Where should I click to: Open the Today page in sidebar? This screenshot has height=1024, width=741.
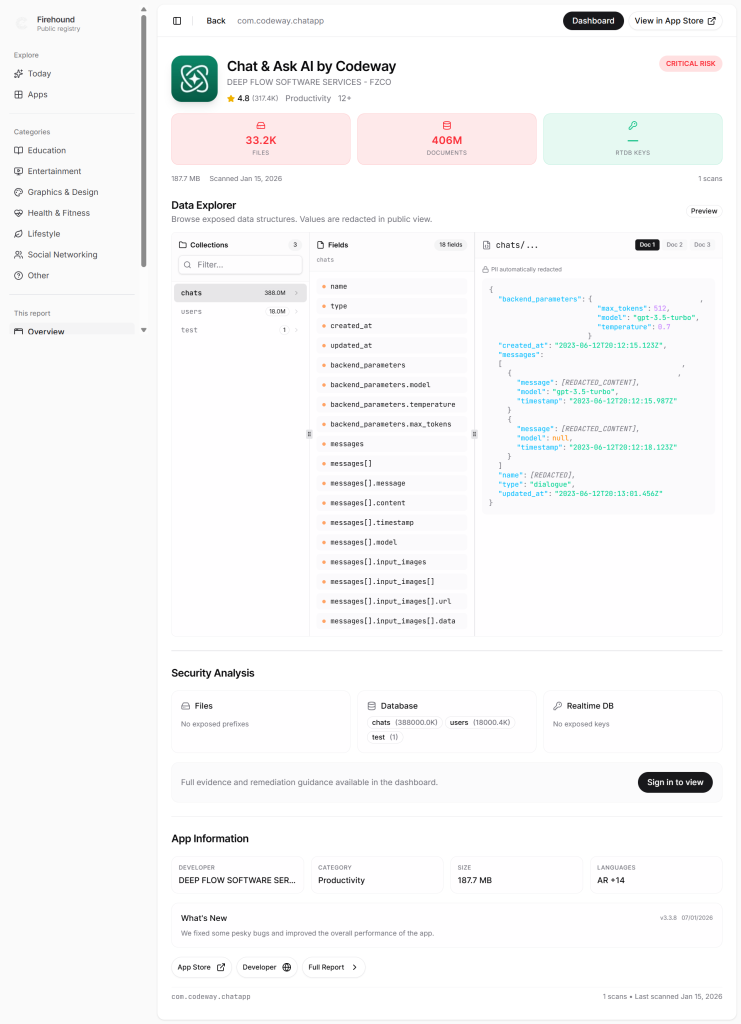point(39,74)
